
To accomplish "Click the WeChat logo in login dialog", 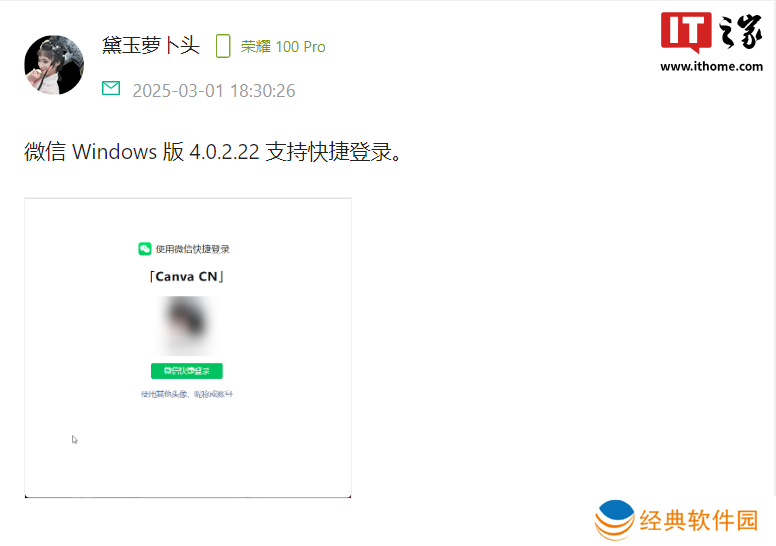I will click(145, 248).
